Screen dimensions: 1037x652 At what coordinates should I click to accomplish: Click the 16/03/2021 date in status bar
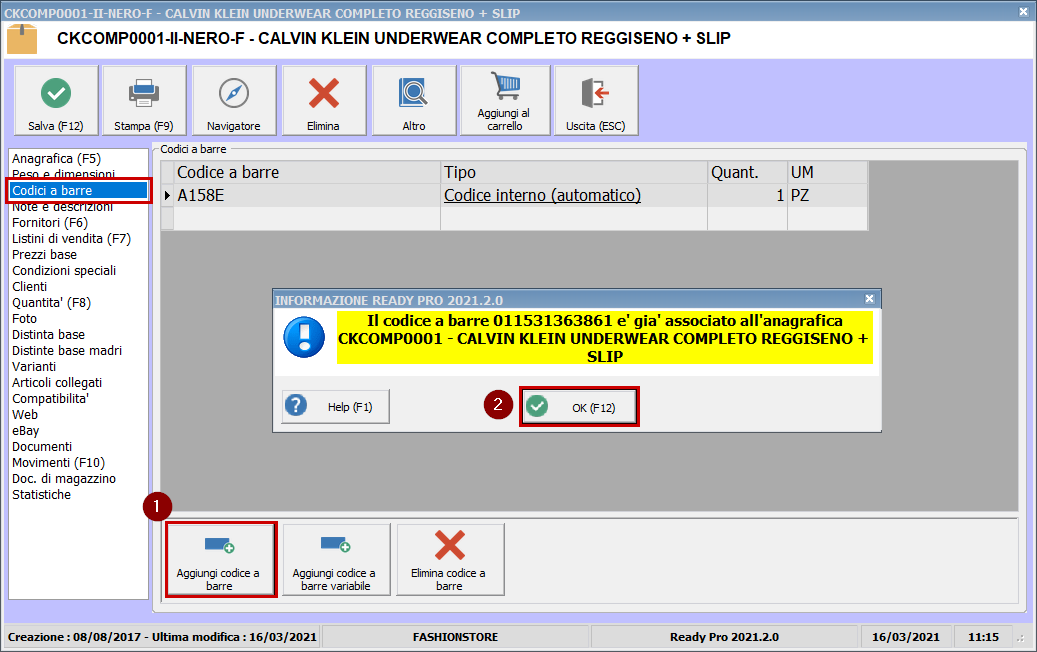pyautogui.click(x=905, y=637)
